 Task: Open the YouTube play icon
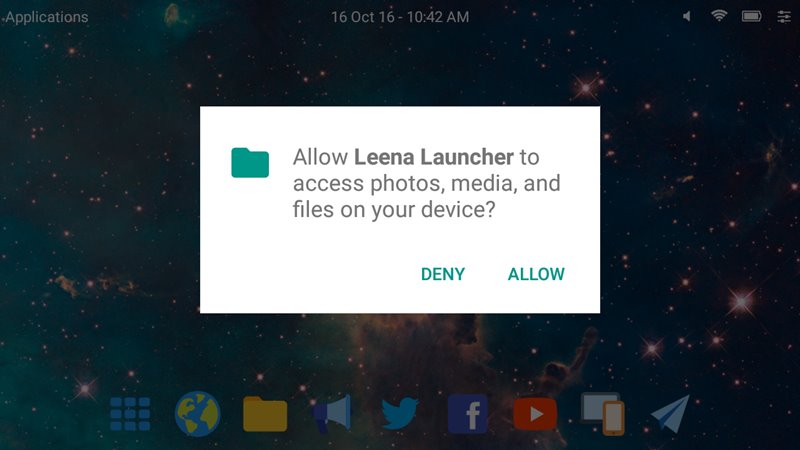[535, 414]
